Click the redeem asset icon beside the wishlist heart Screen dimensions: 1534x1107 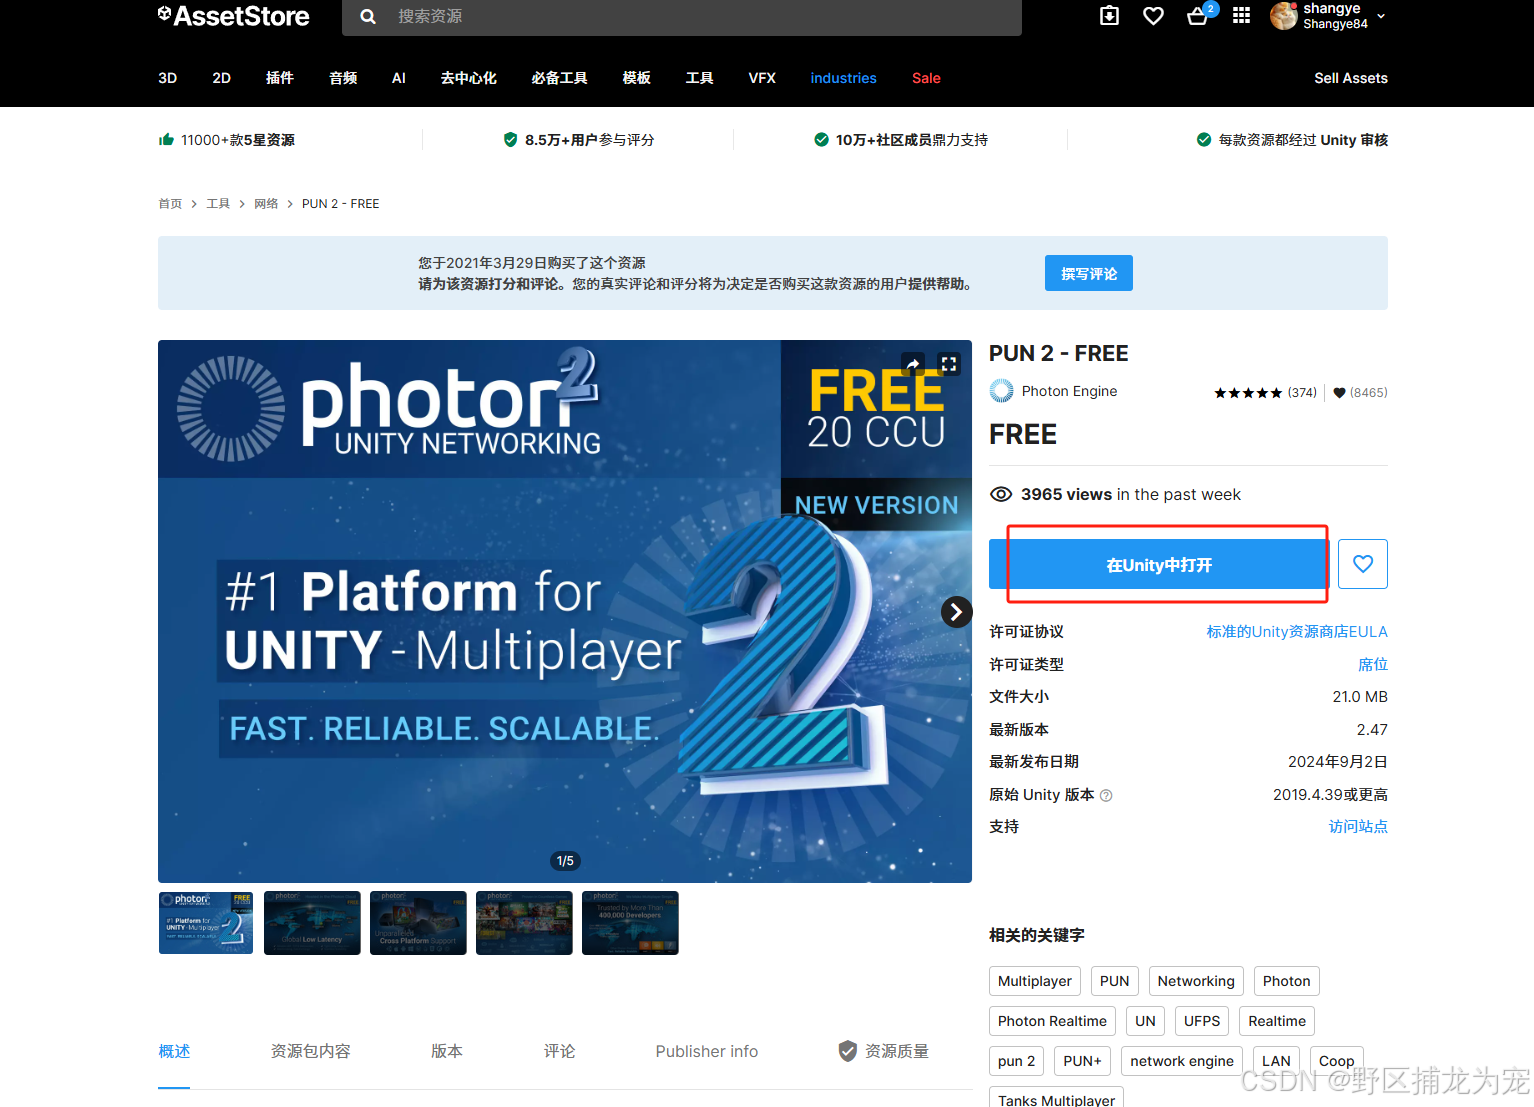pos(1109,16)
